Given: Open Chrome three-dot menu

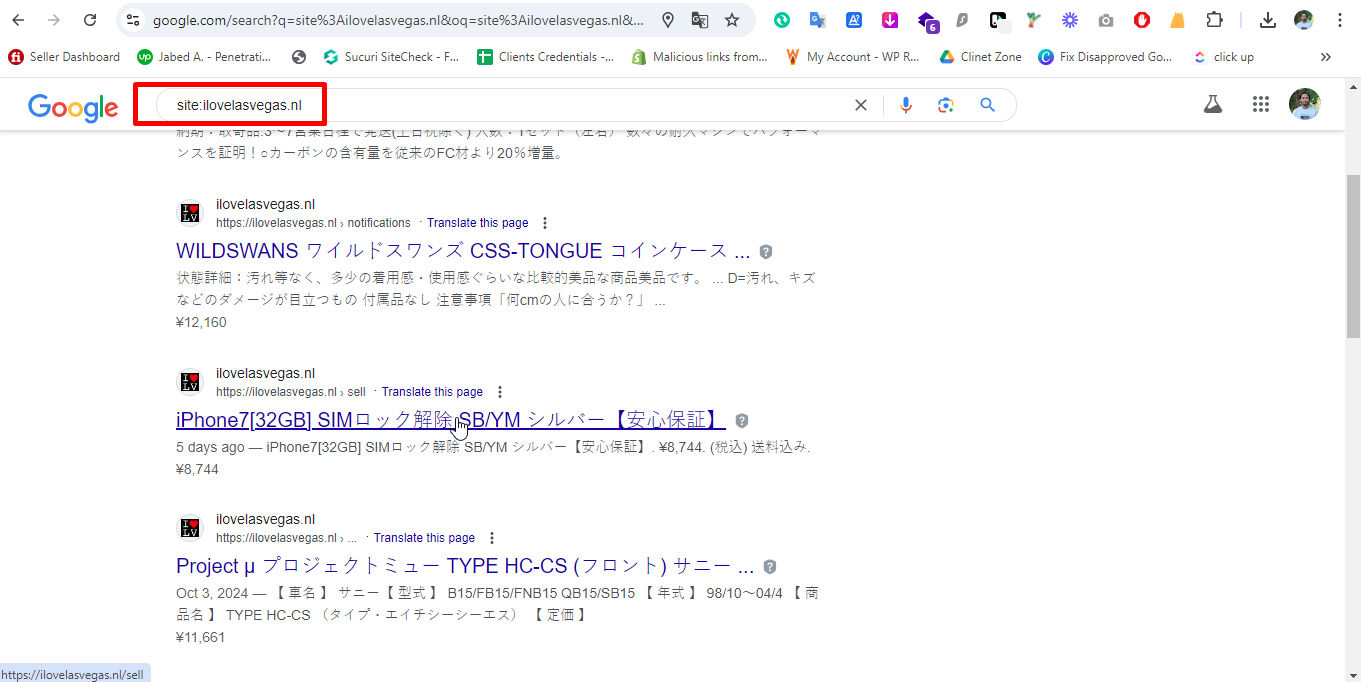Looking at the screenshot, I should point(1339,20).
